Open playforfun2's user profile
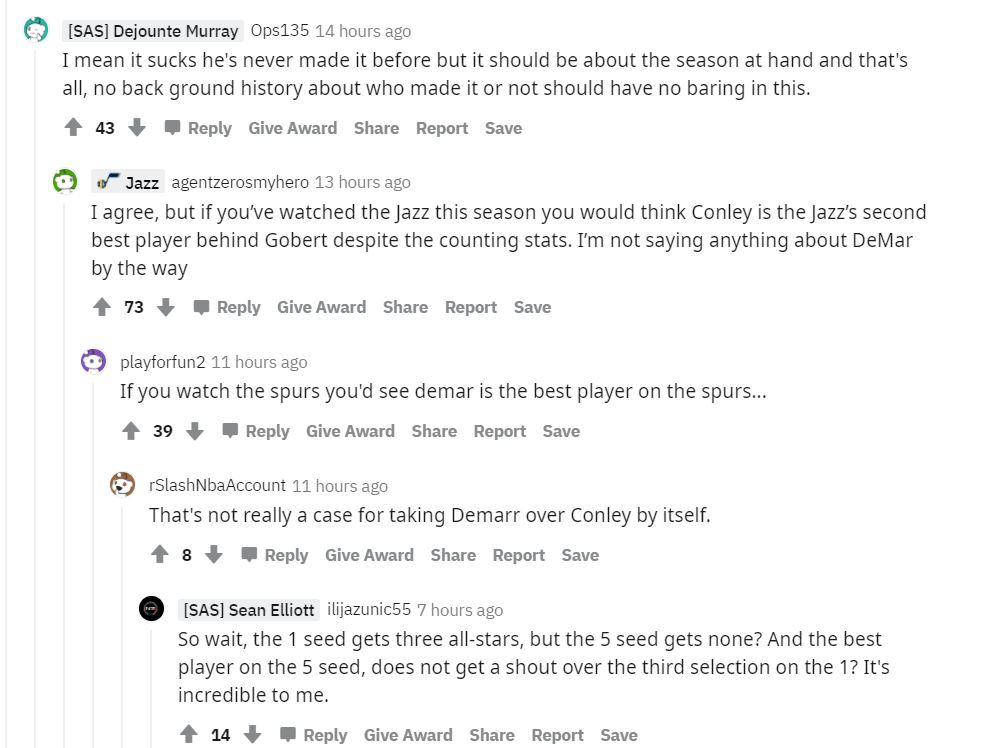The width and height of the screenshot is (988, 748). tap(162, 361)
